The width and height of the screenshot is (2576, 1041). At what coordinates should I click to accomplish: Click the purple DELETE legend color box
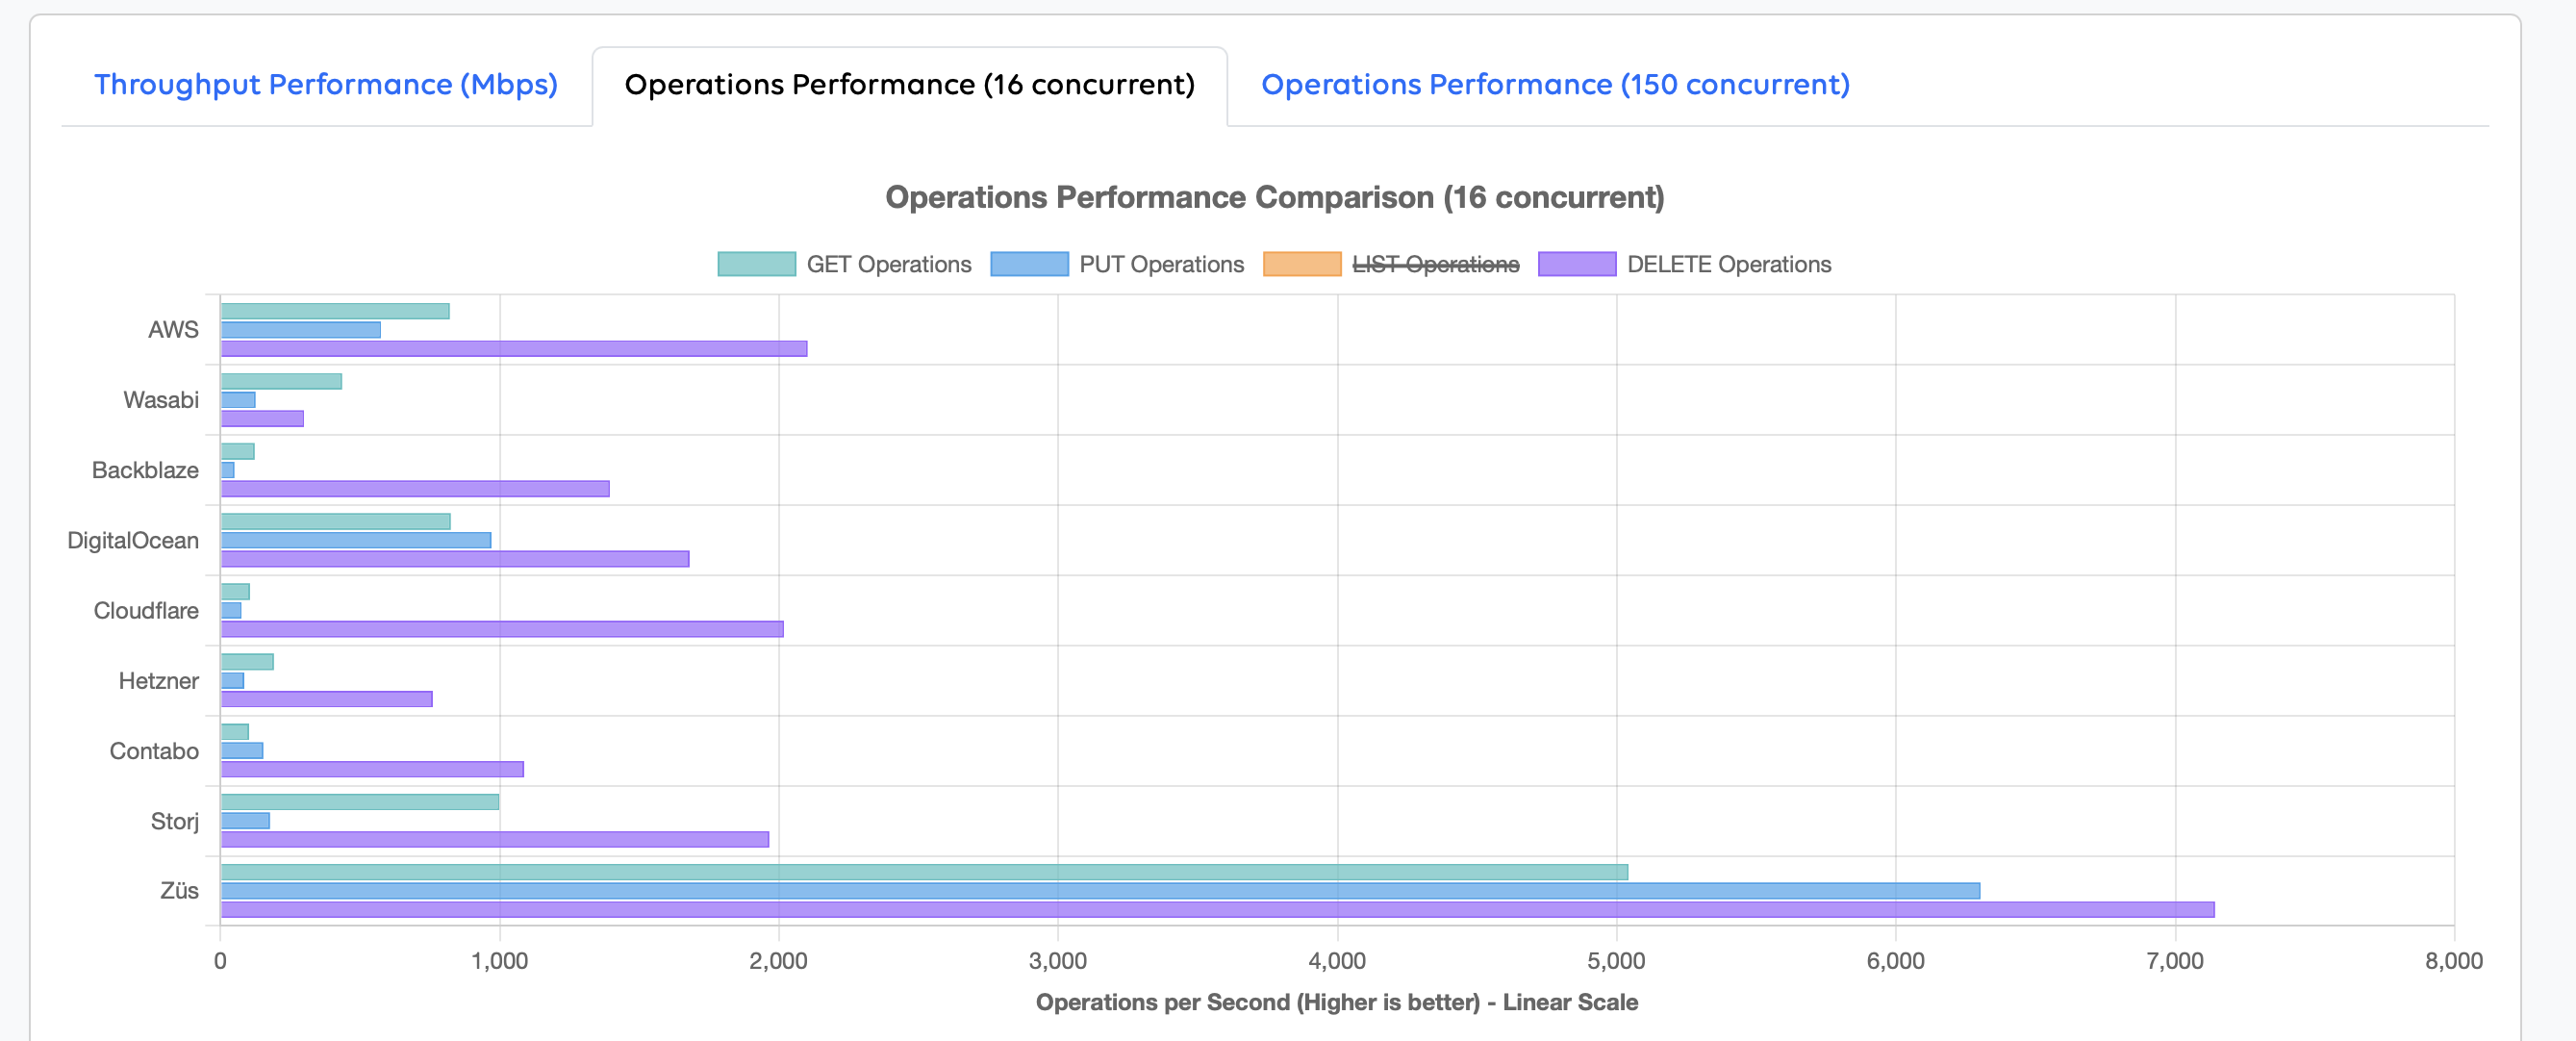1576,264
